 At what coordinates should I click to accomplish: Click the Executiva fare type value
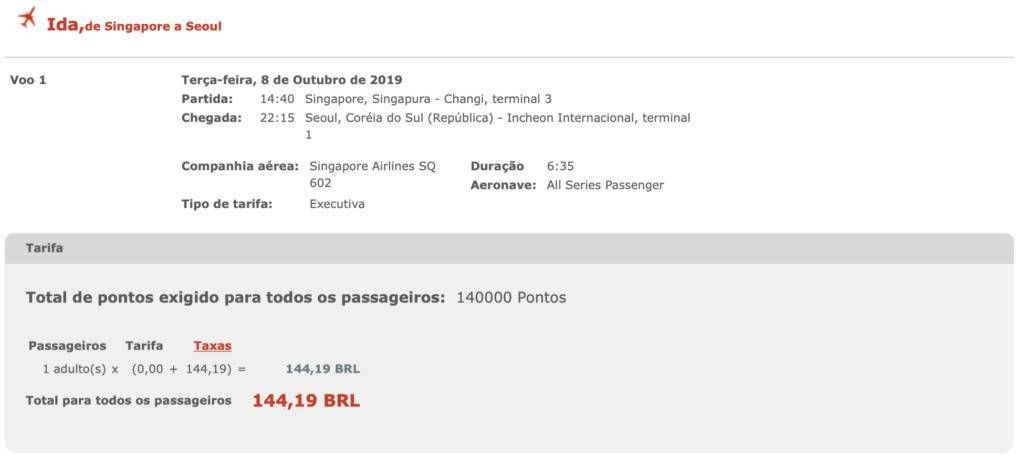[x=337, y=204]
